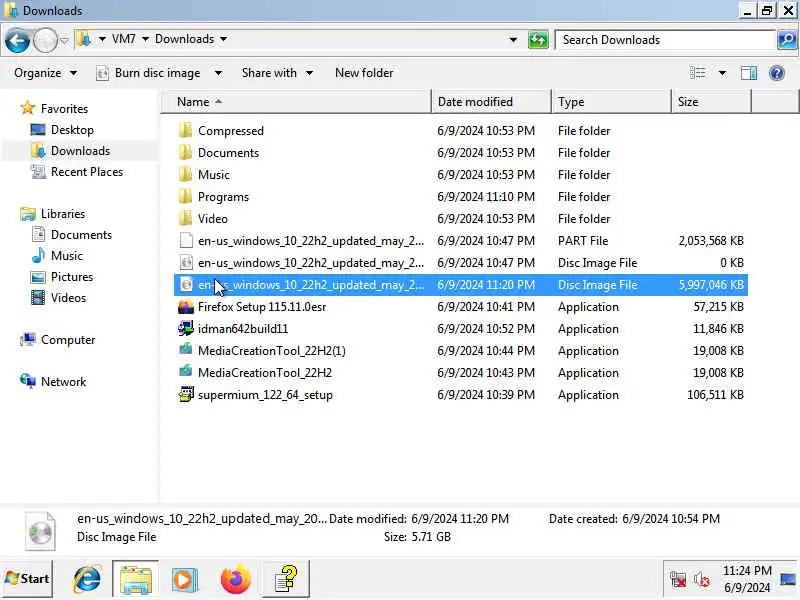The image size is (800, 600).
Task: Select the Music folder icon in file list
Action: (186, 174)
